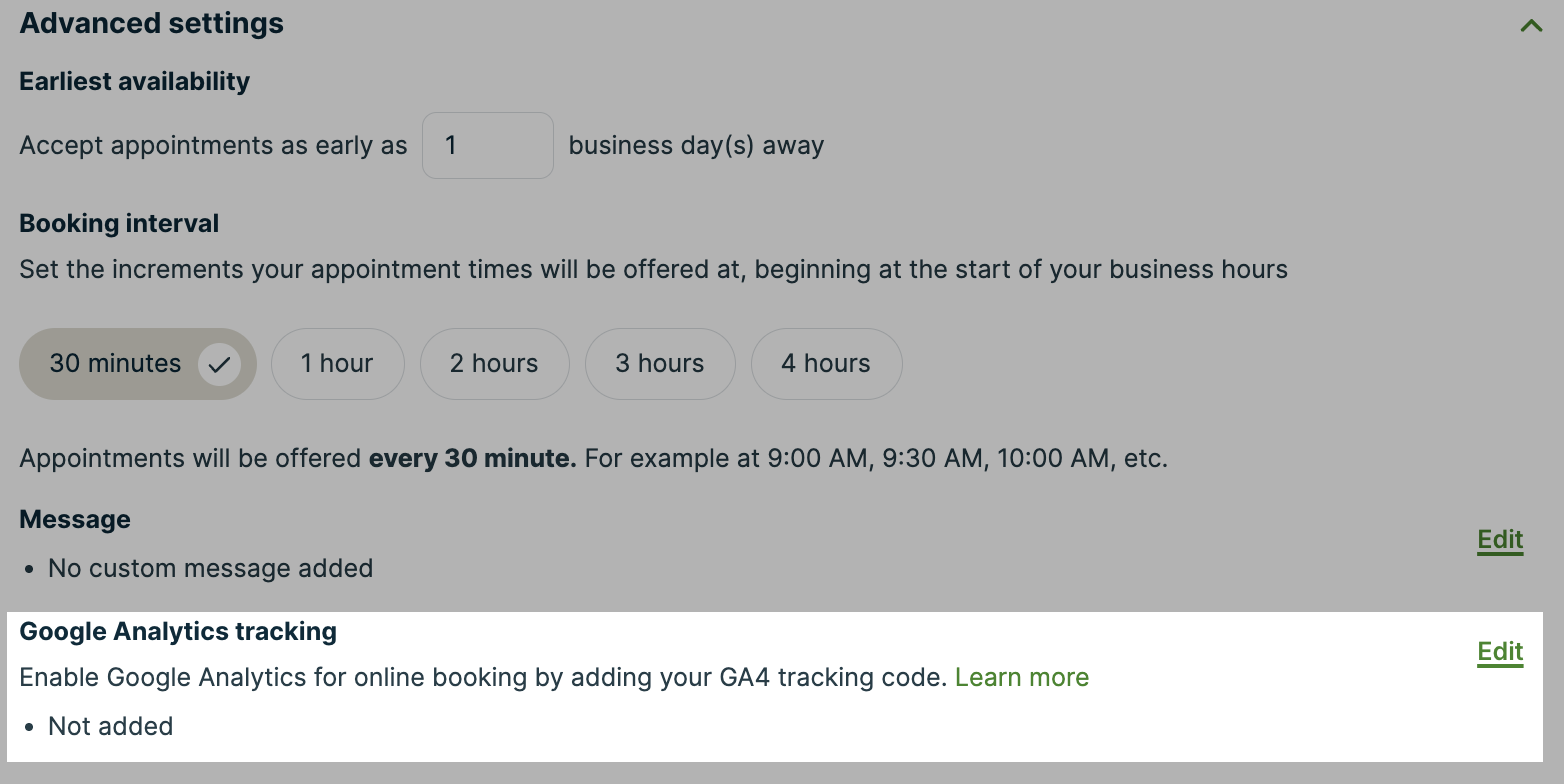1564x784 pixels.
Task: Set booking interval to 2 hours
Action: click(494, 364)
